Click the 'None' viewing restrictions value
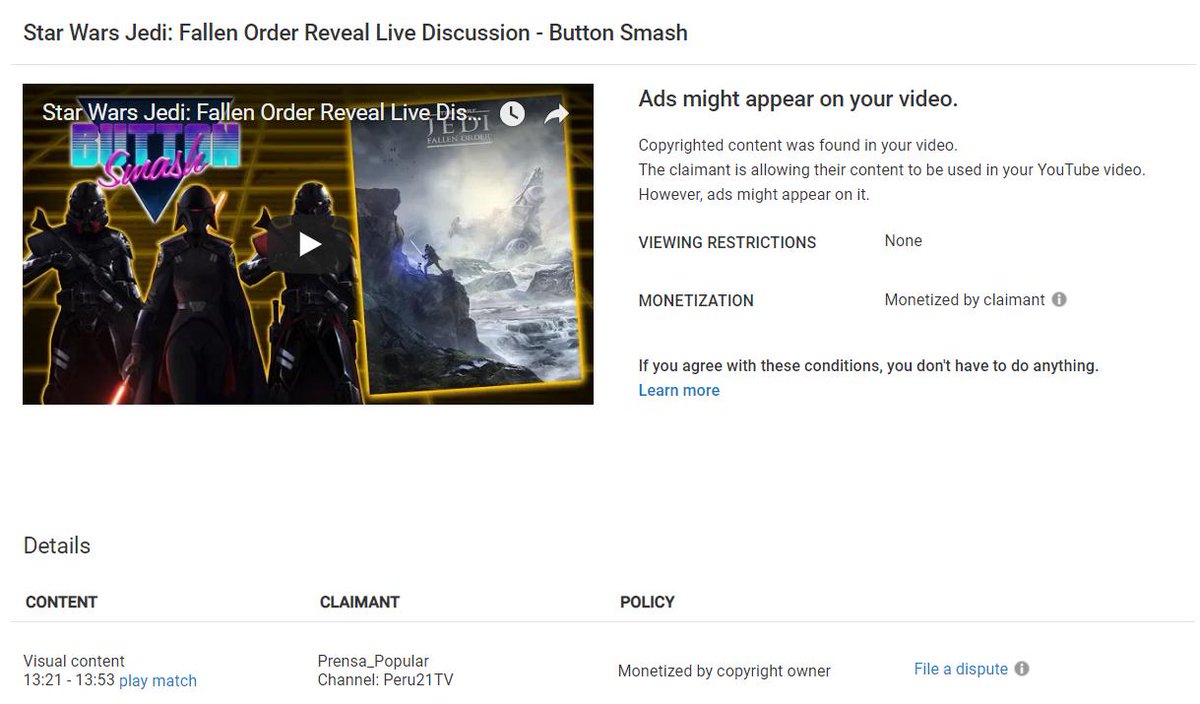 pos(903,241)
